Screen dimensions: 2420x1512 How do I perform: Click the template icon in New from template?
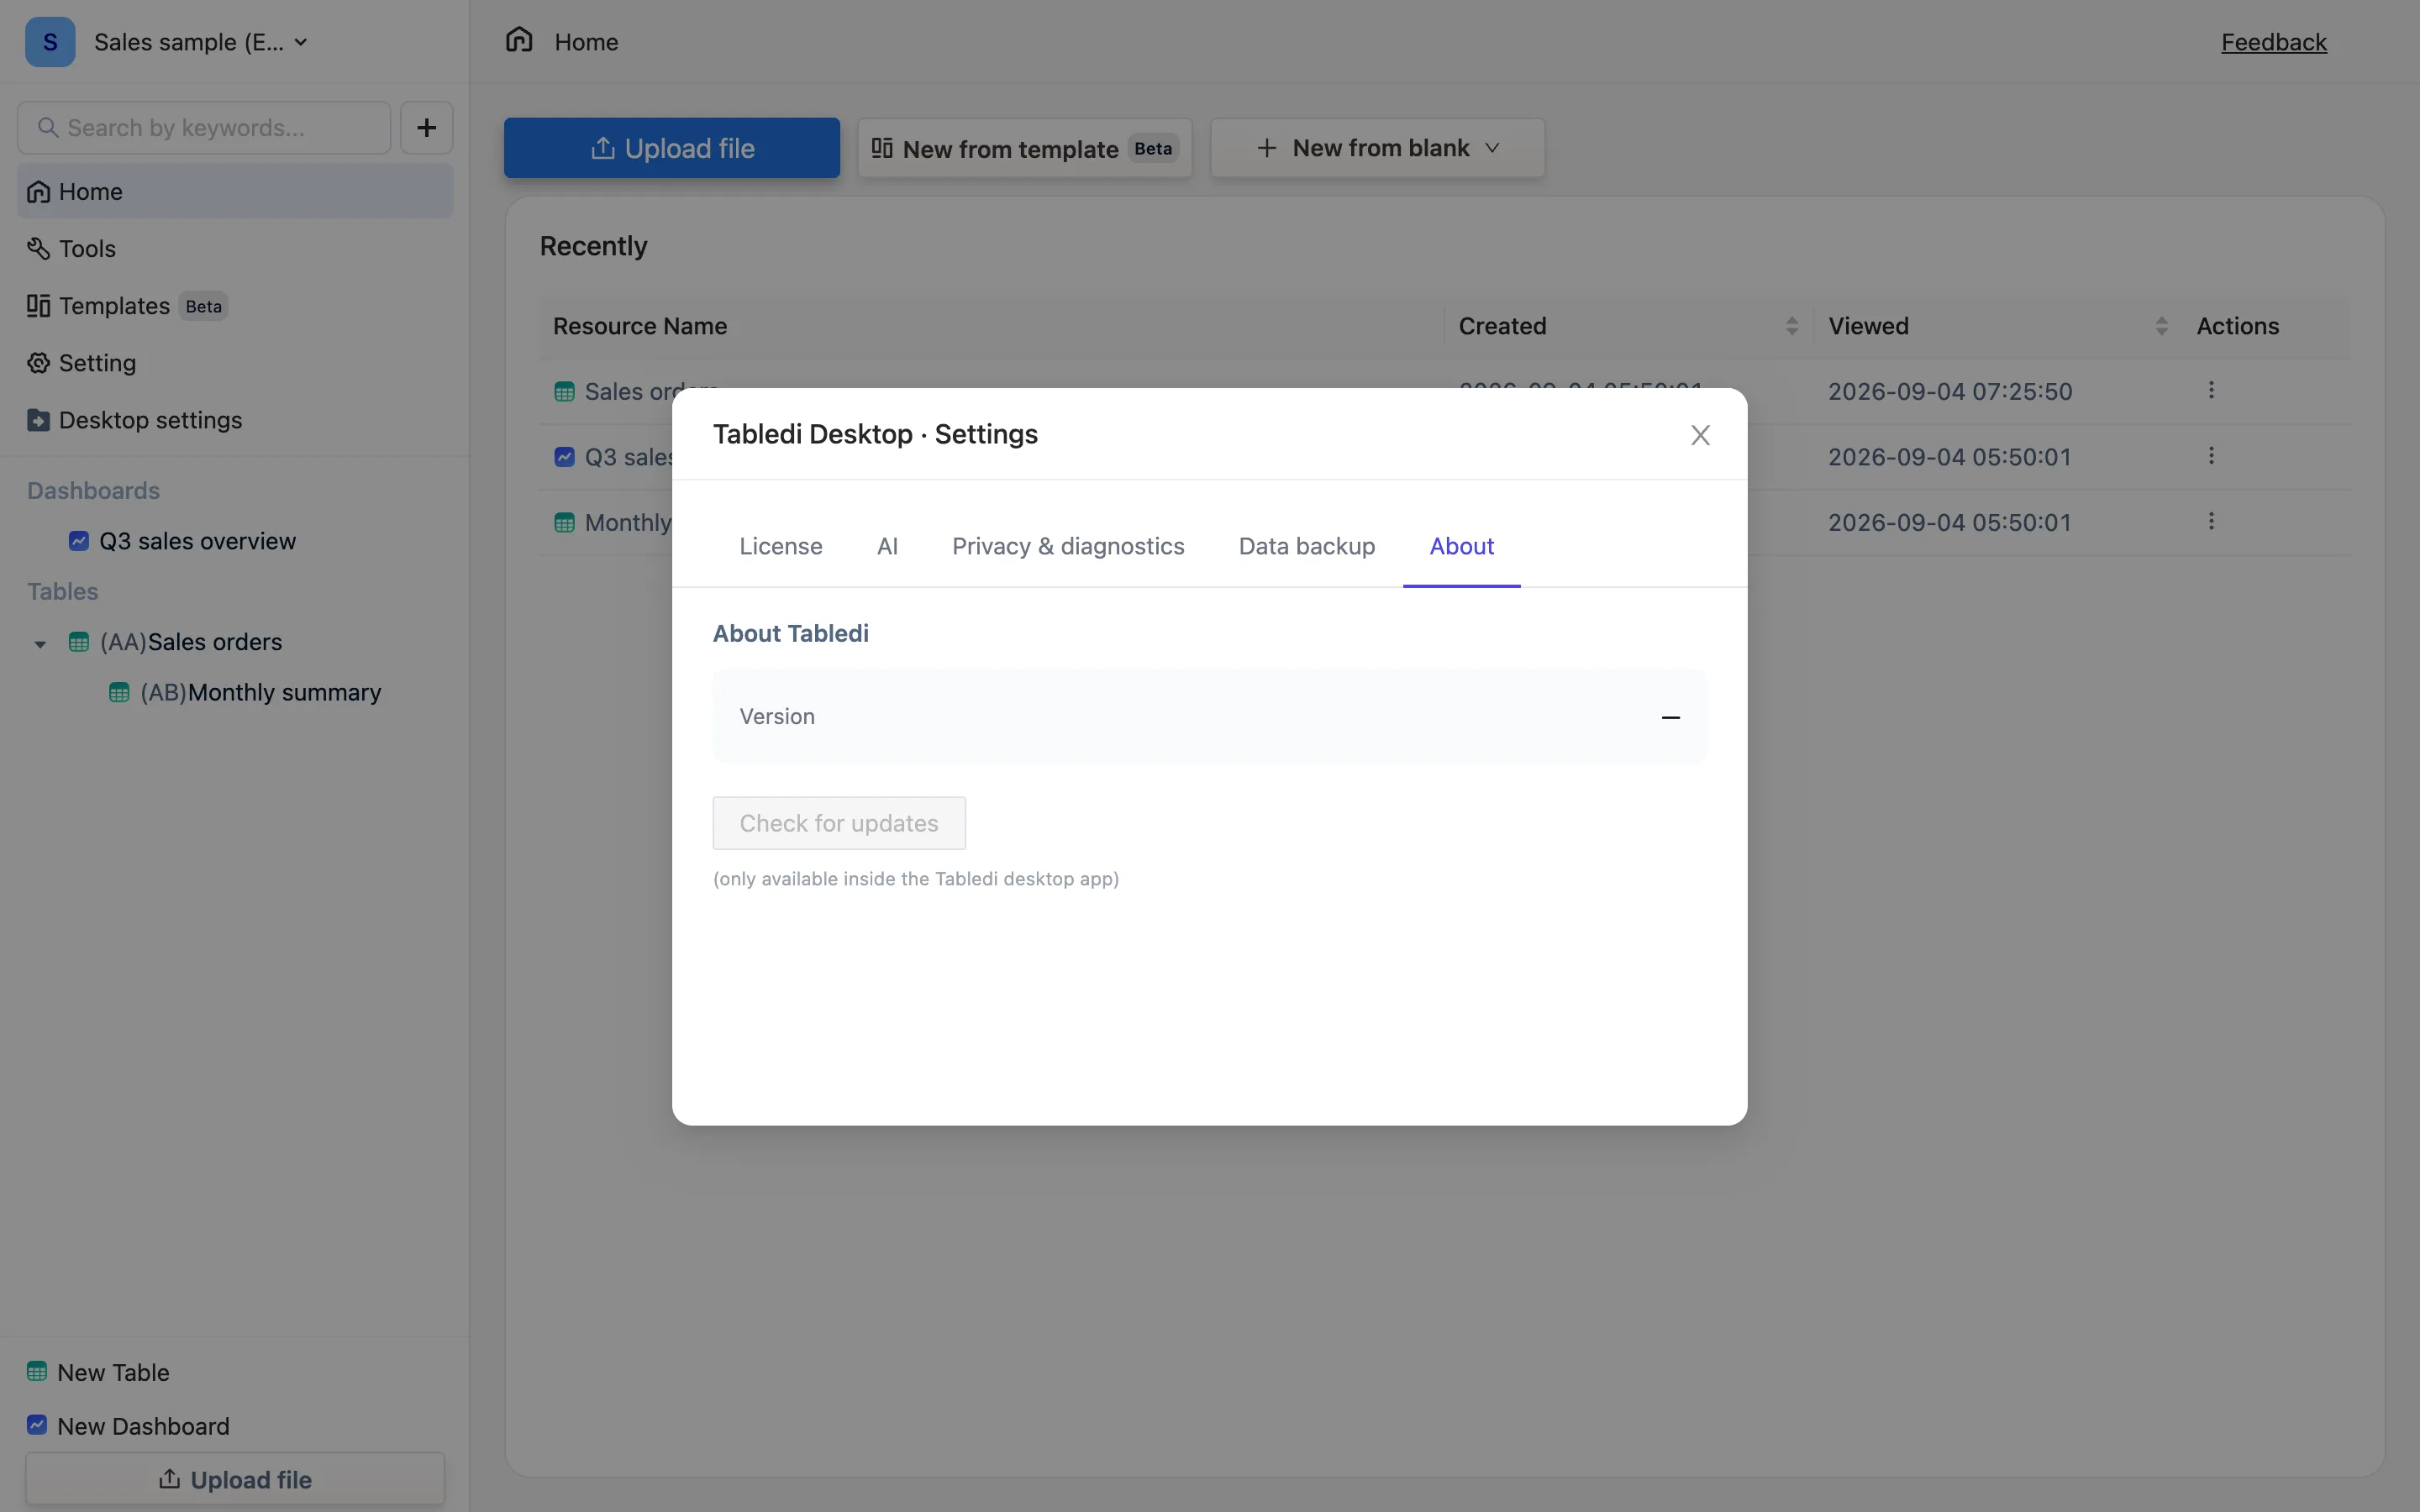[881, 148]
